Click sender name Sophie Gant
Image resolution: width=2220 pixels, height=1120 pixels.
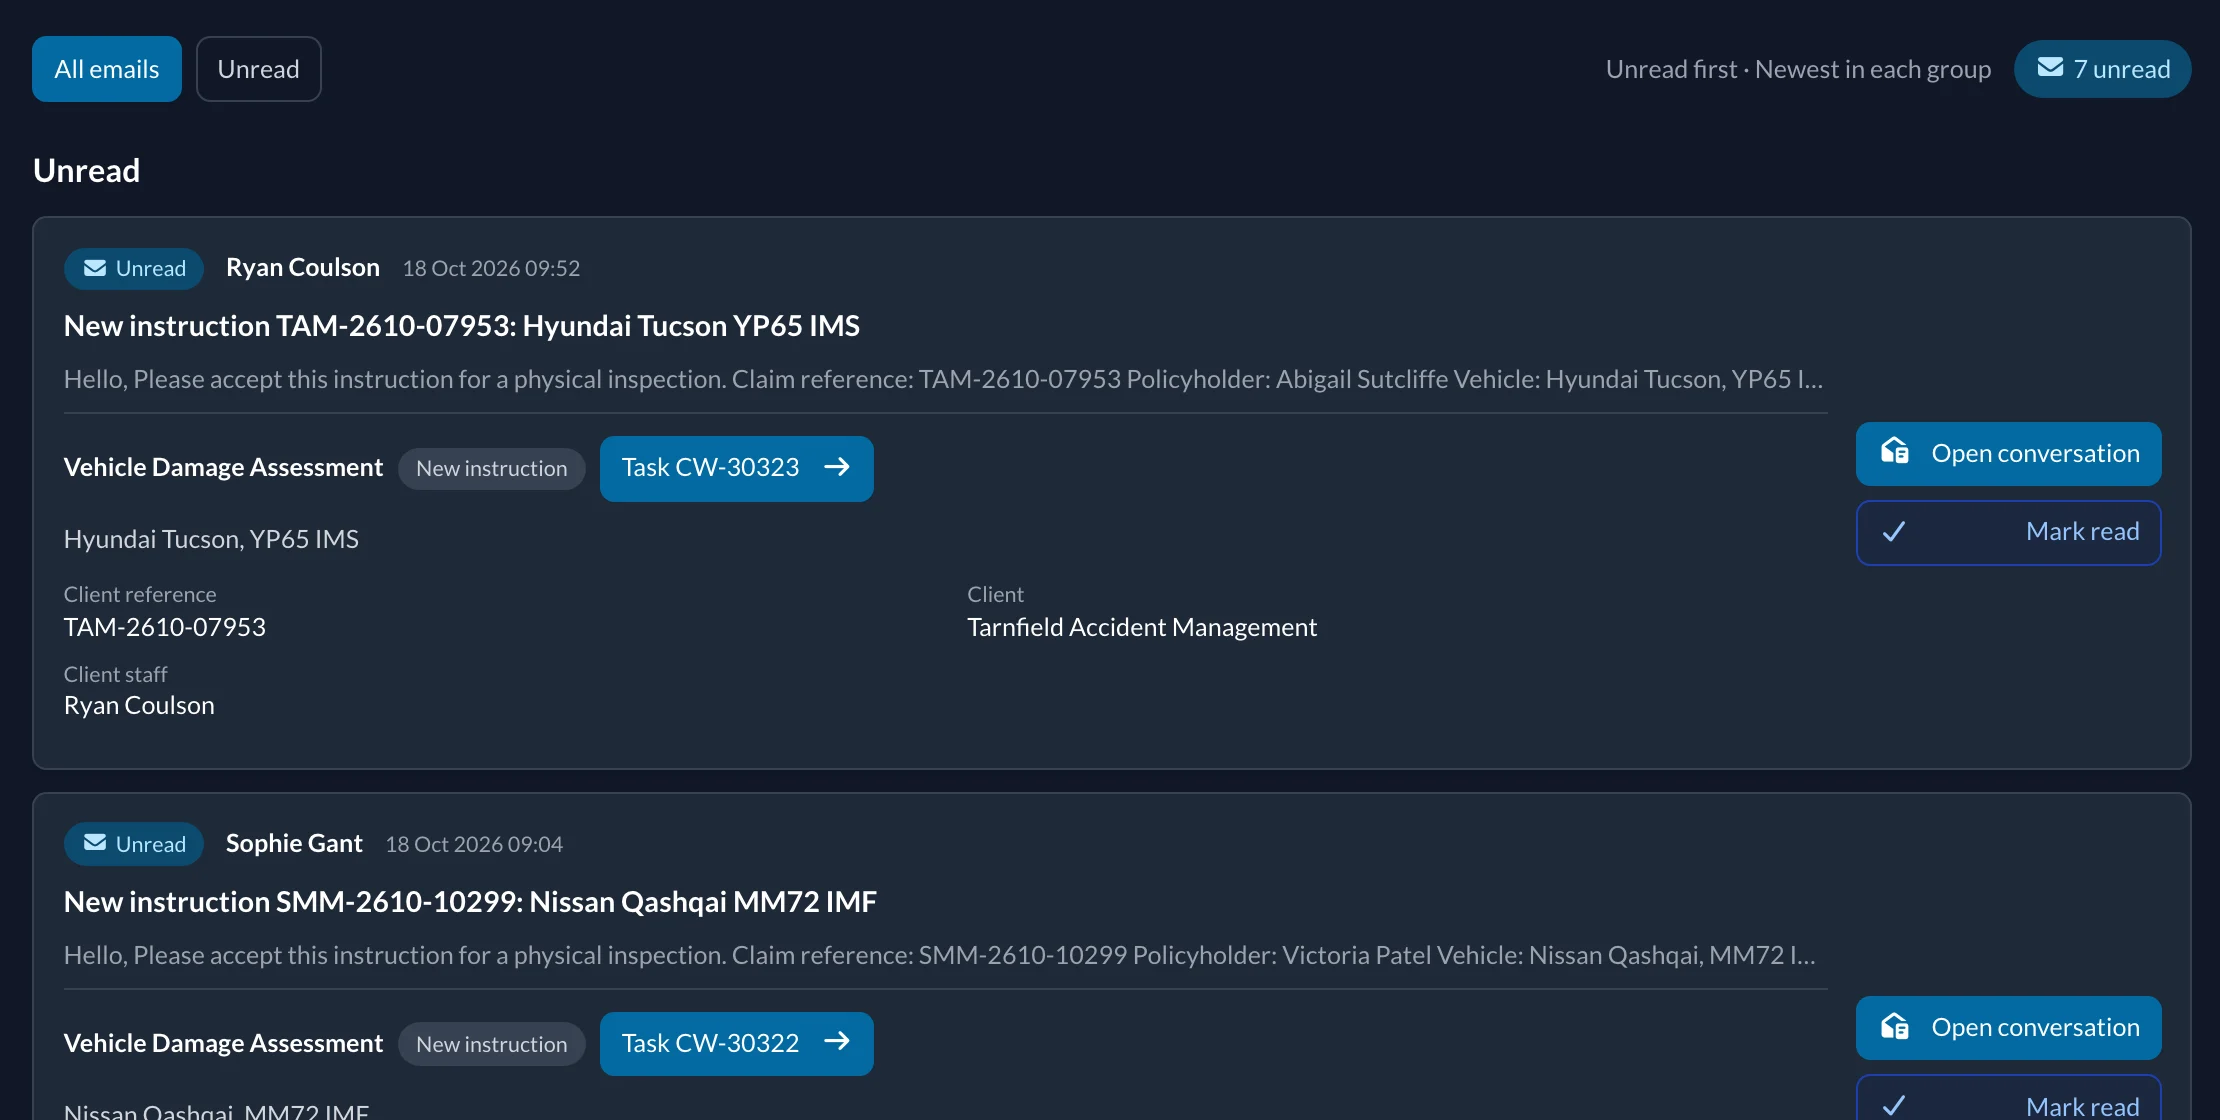(294, 844)
